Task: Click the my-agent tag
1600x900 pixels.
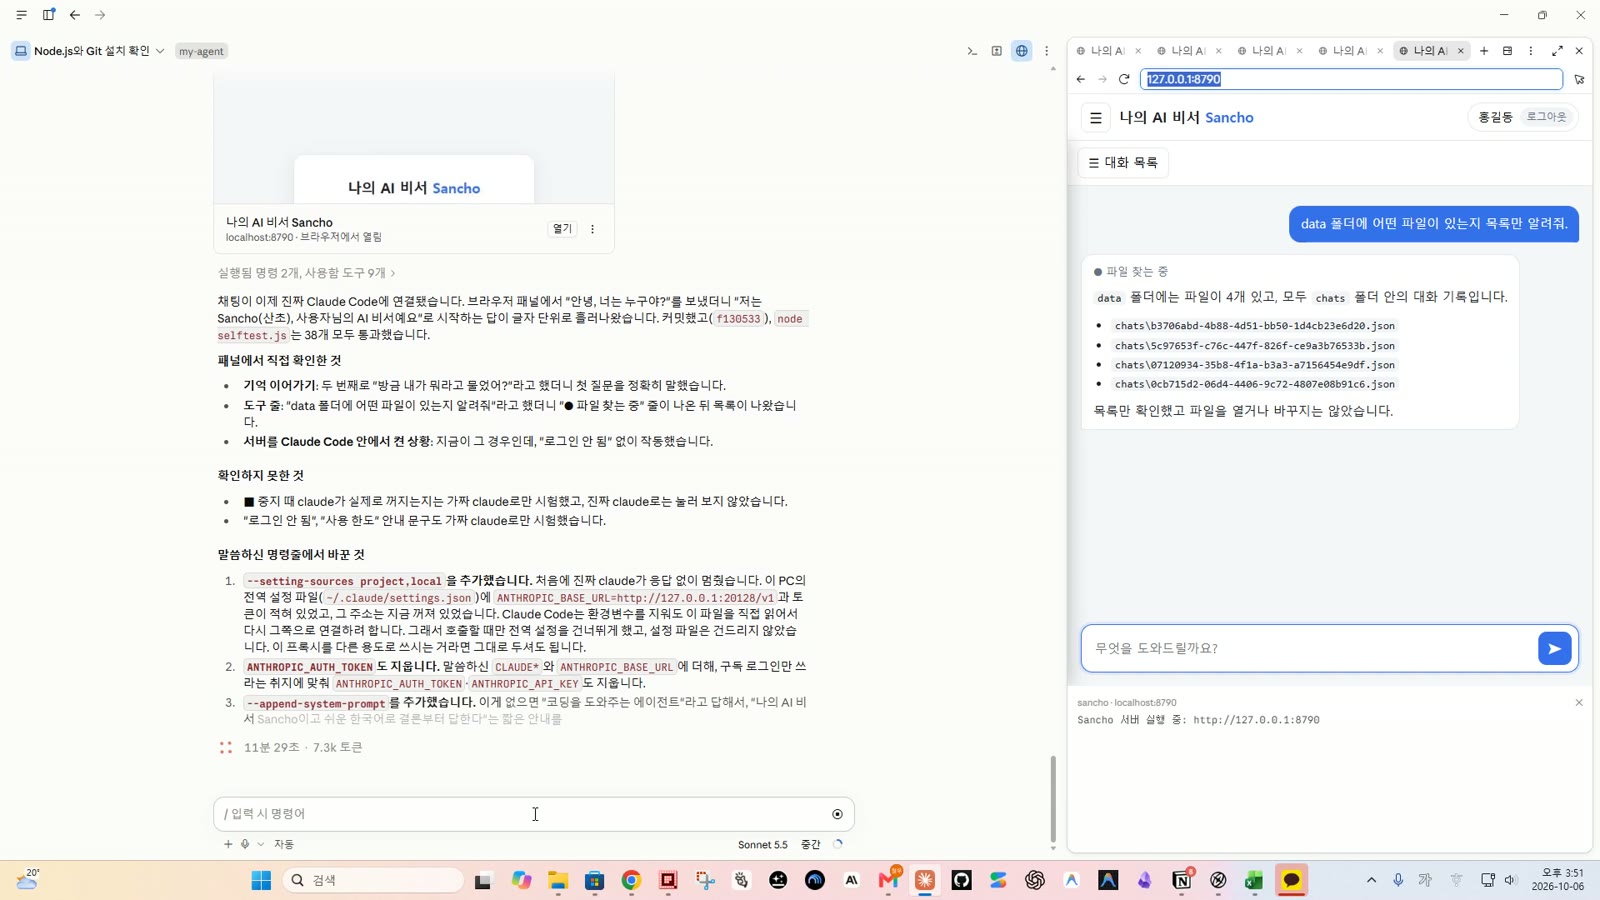Action: 201,51
